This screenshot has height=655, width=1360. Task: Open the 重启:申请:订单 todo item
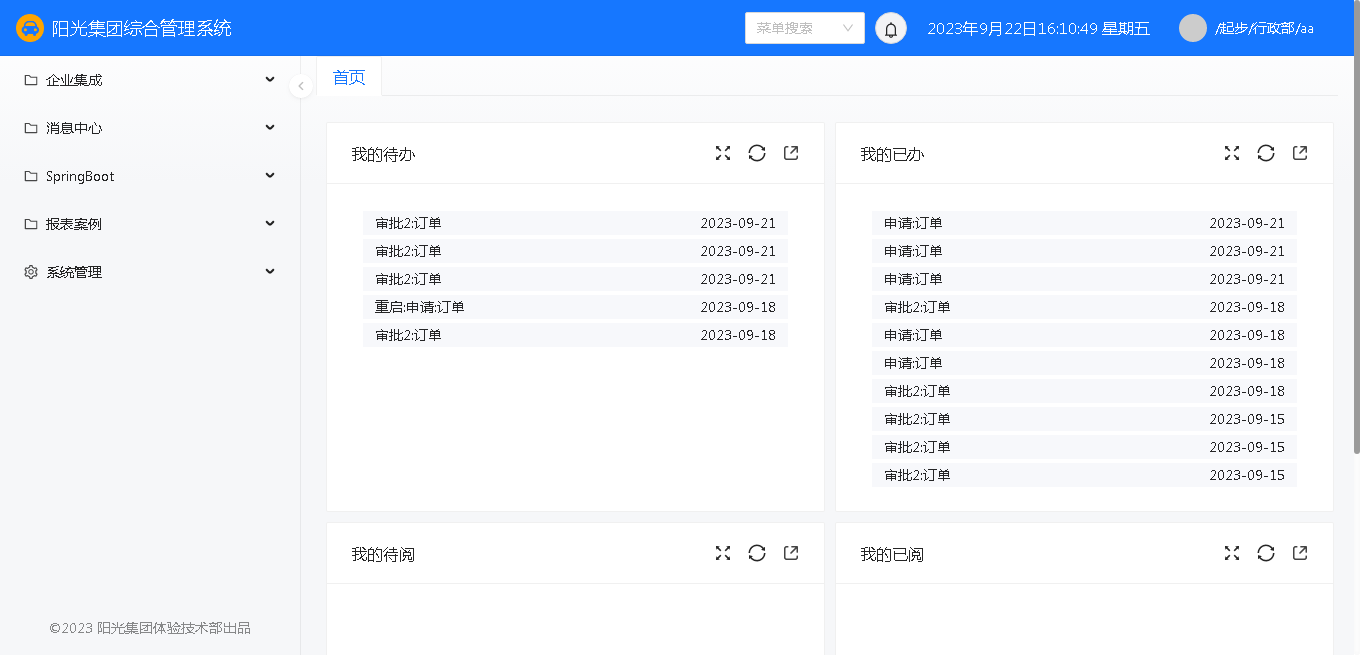[x=420, y=307]
